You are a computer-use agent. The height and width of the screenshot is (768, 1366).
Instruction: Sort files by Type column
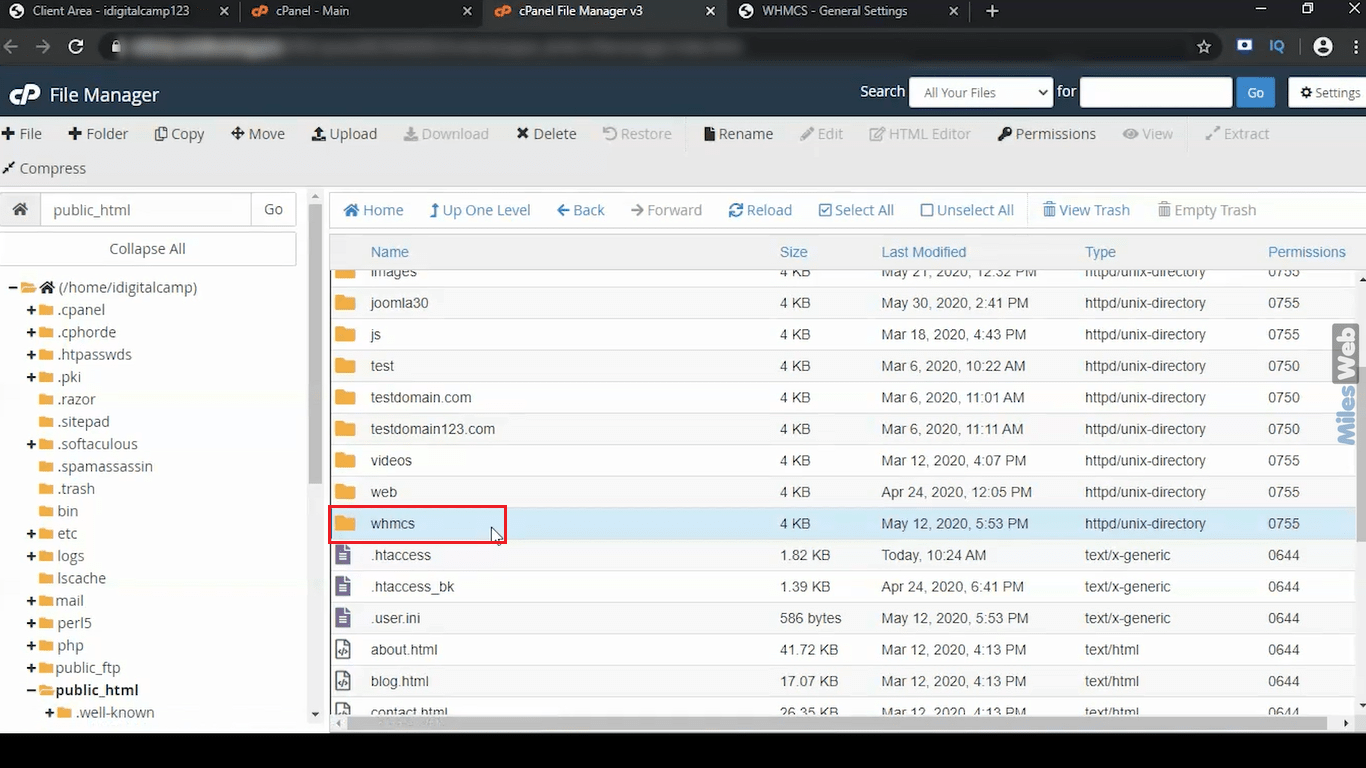(1100, 252)
